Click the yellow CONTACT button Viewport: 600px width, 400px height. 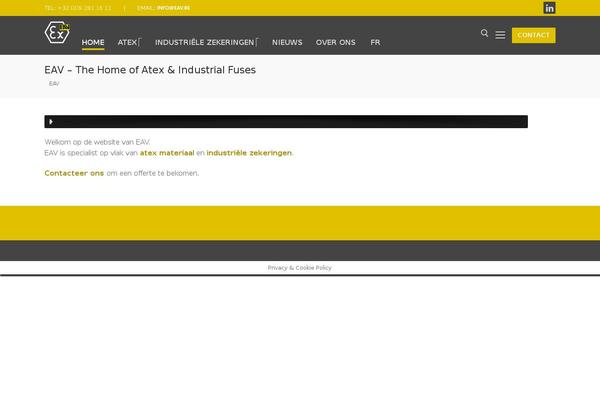(533, 35)
